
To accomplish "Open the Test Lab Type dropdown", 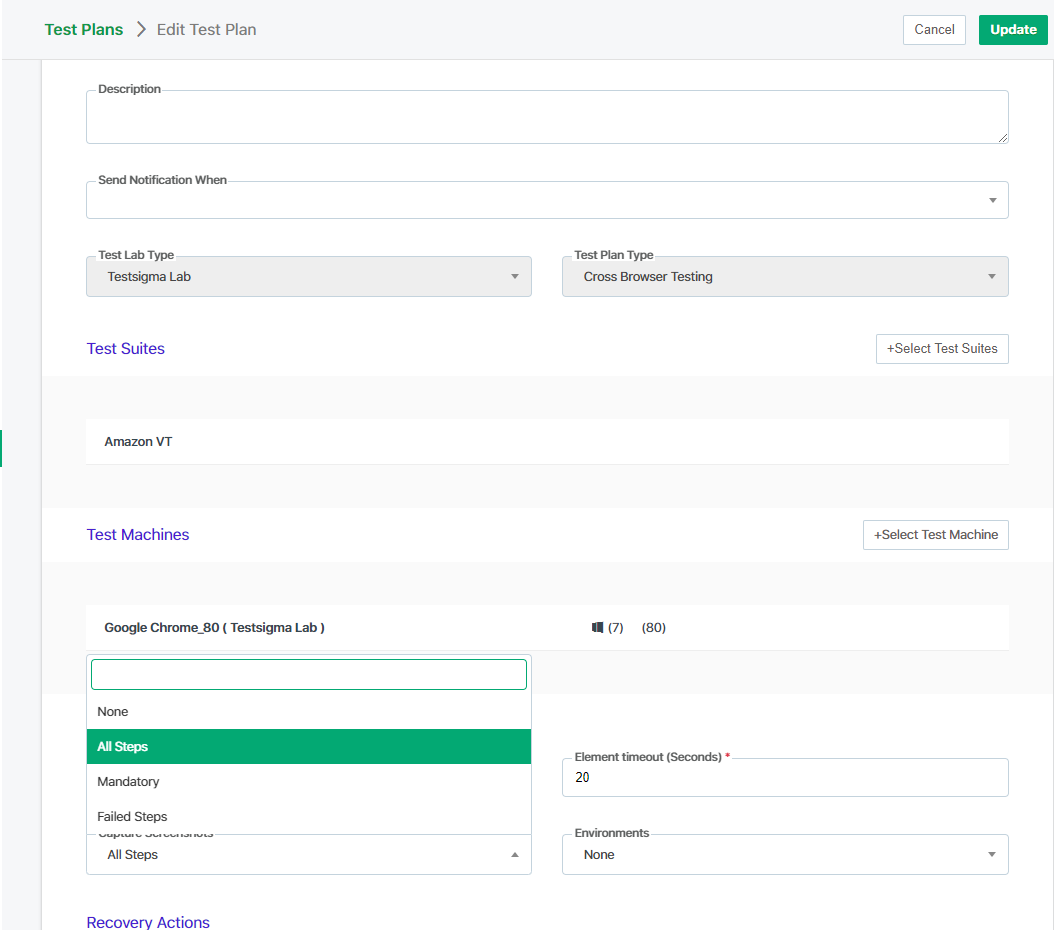I will coord(309,276).
